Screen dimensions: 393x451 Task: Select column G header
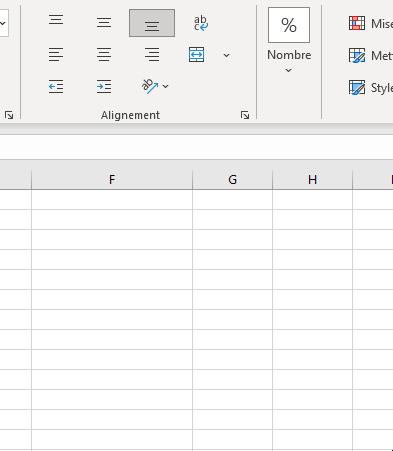click(x=232, y=180)
